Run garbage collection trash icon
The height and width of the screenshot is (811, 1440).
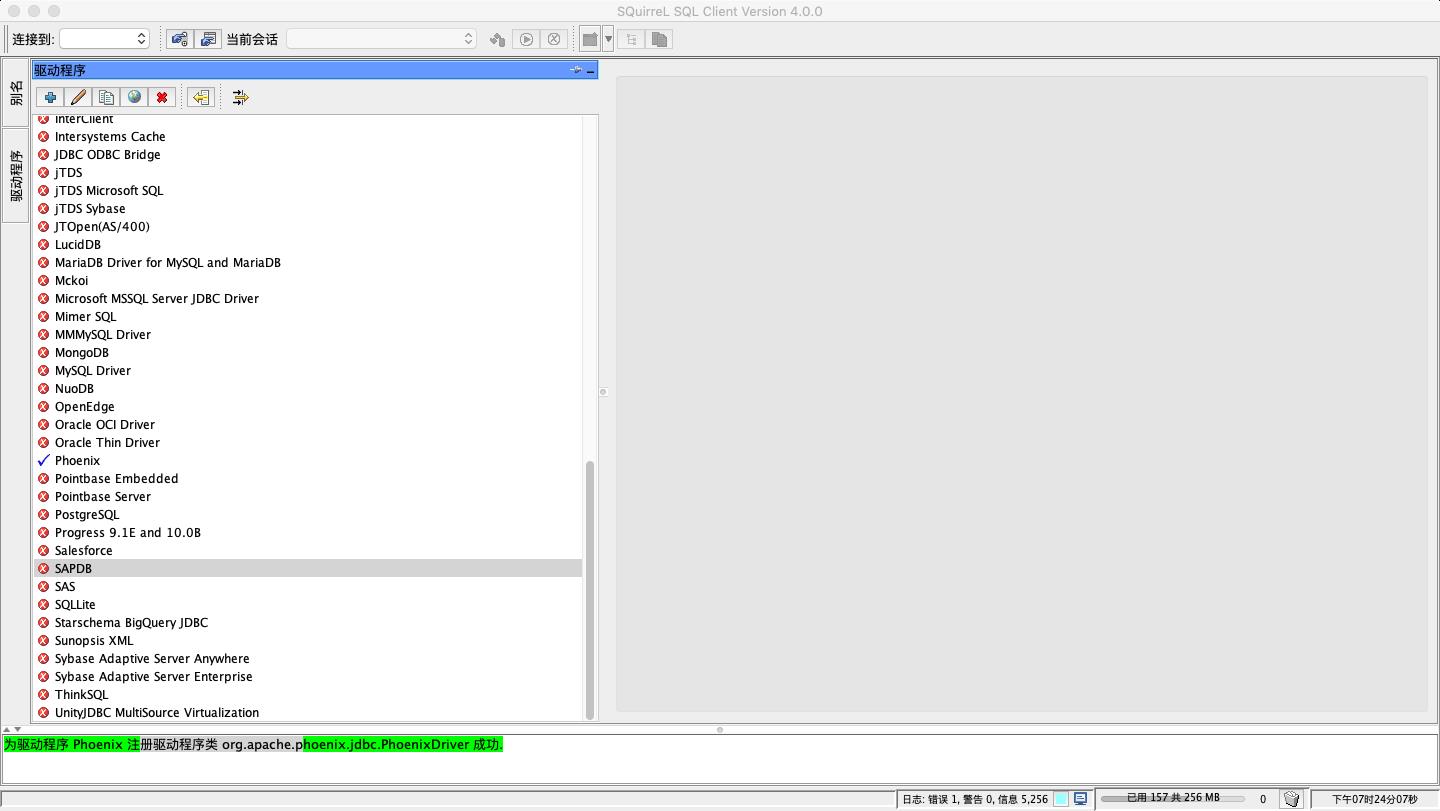pos(1291,799)
